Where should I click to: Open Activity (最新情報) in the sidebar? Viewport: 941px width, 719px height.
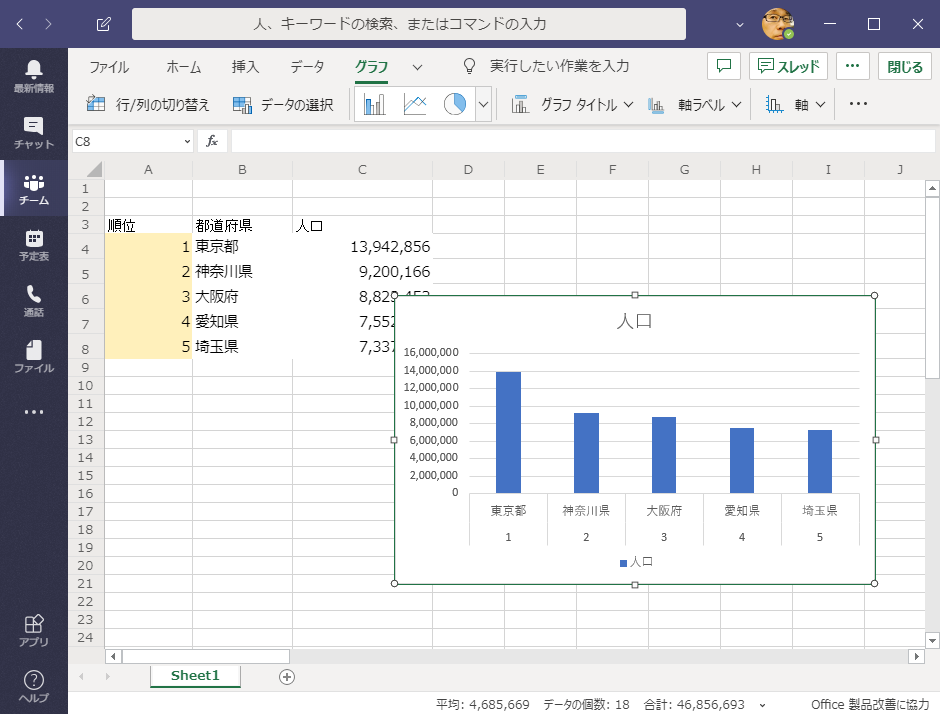(x=34, y=76)
